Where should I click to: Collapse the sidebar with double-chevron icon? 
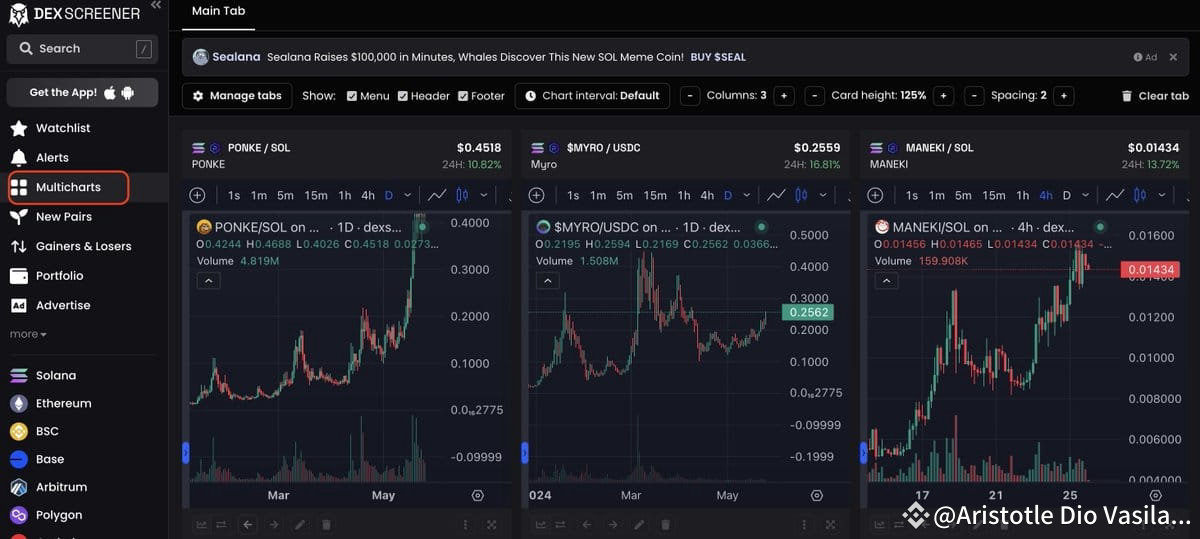click(156, 6)
